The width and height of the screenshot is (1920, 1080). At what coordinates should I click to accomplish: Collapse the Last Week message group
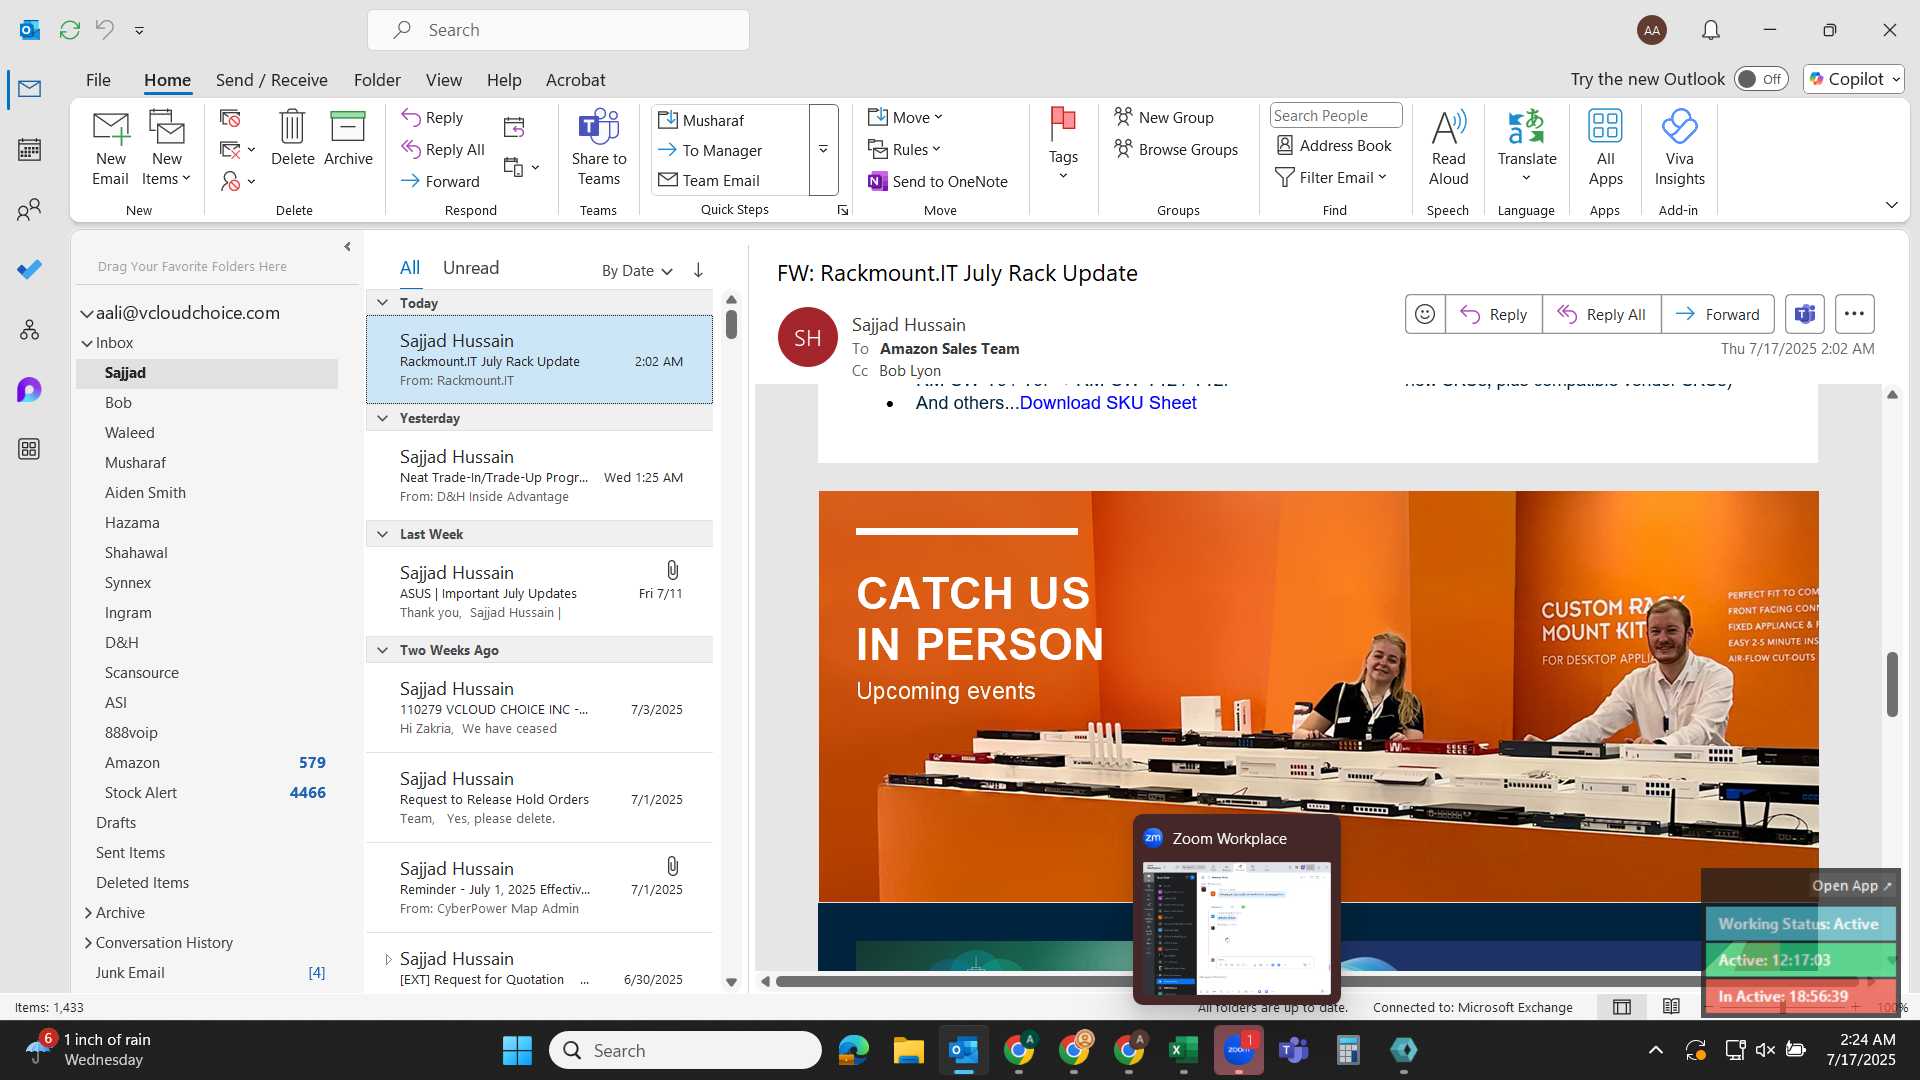pos(382,534)
